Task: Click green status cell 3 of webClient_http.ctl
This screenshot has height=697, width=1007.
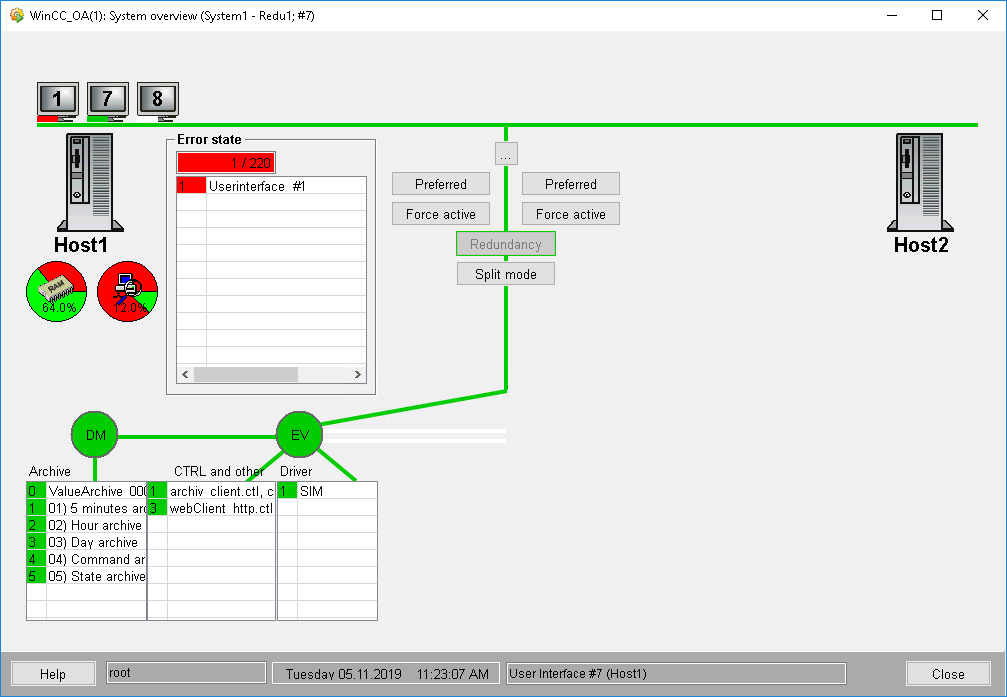Action: click(x=157, y=508)
